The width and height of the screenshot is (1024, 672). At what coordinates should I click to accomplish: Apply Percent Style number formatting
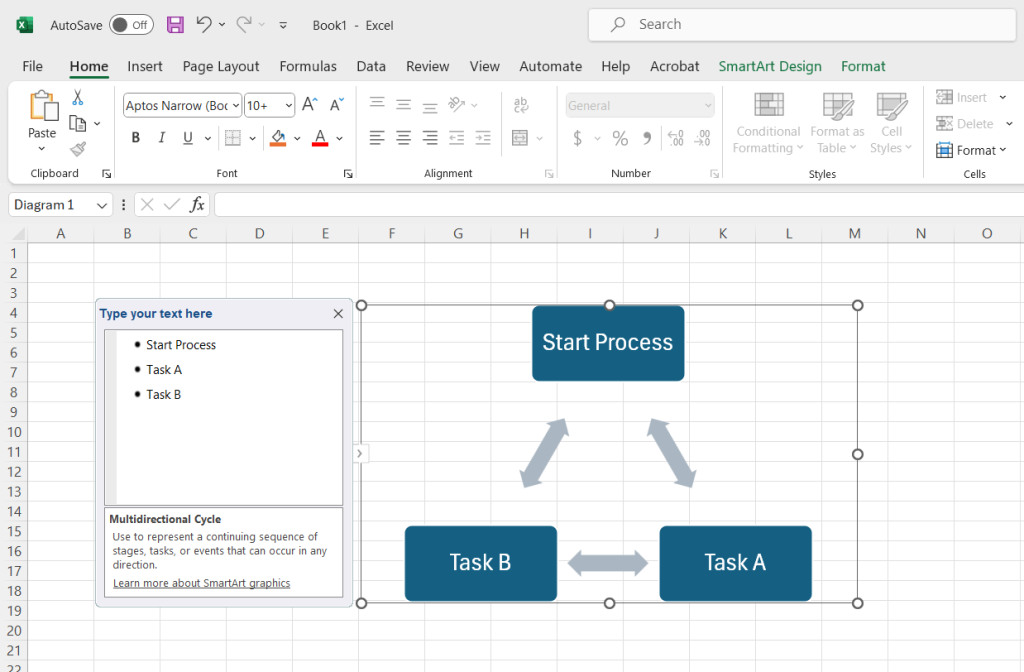[620, 139]
